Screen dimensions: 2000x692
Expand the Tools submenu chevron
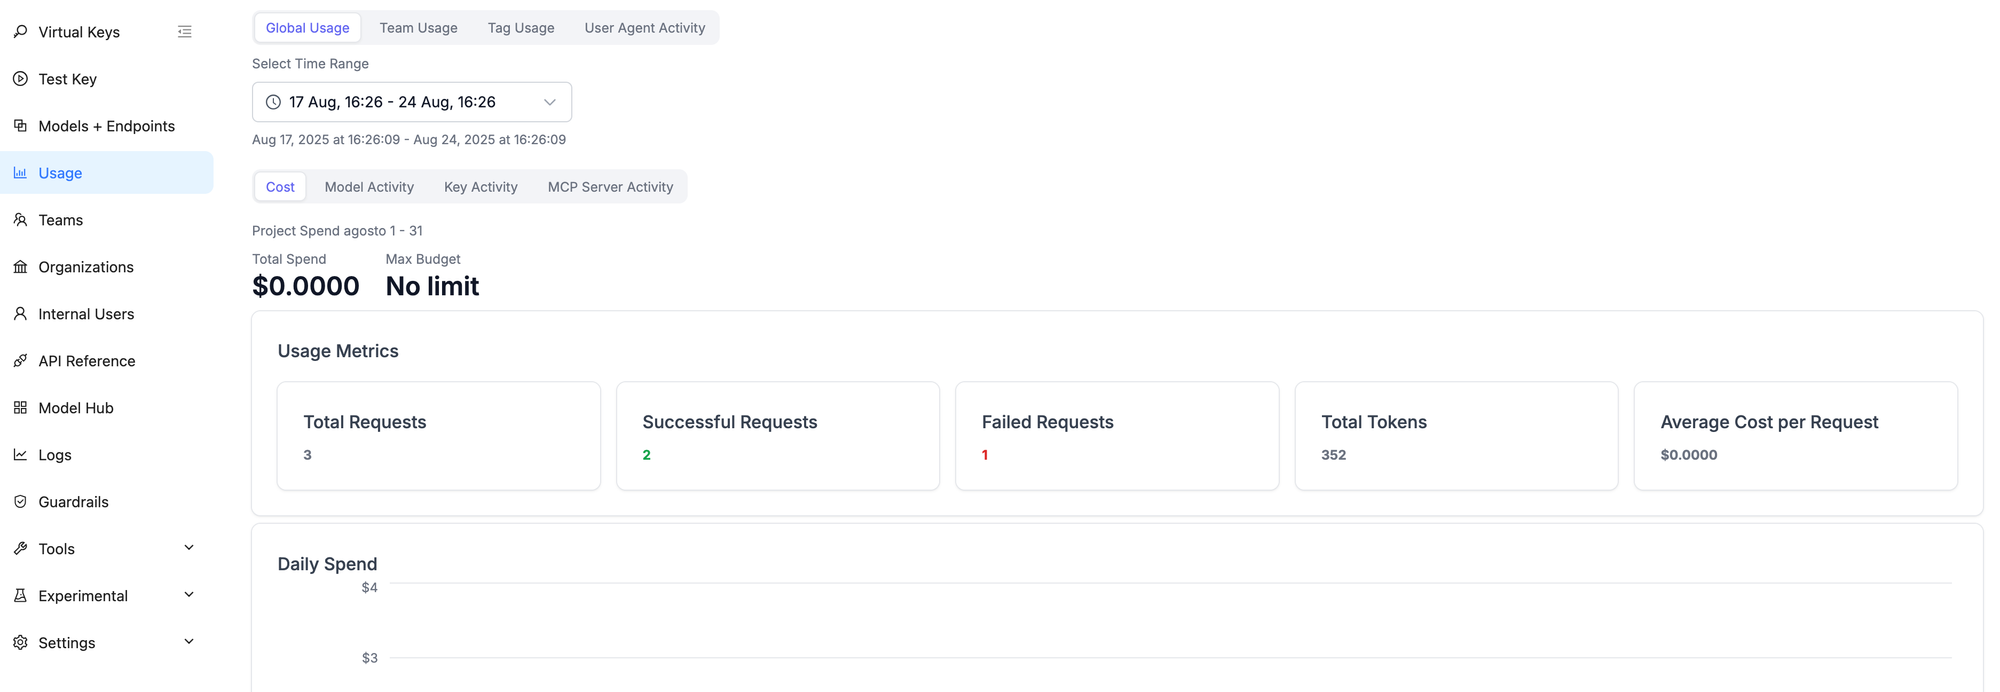189,548
